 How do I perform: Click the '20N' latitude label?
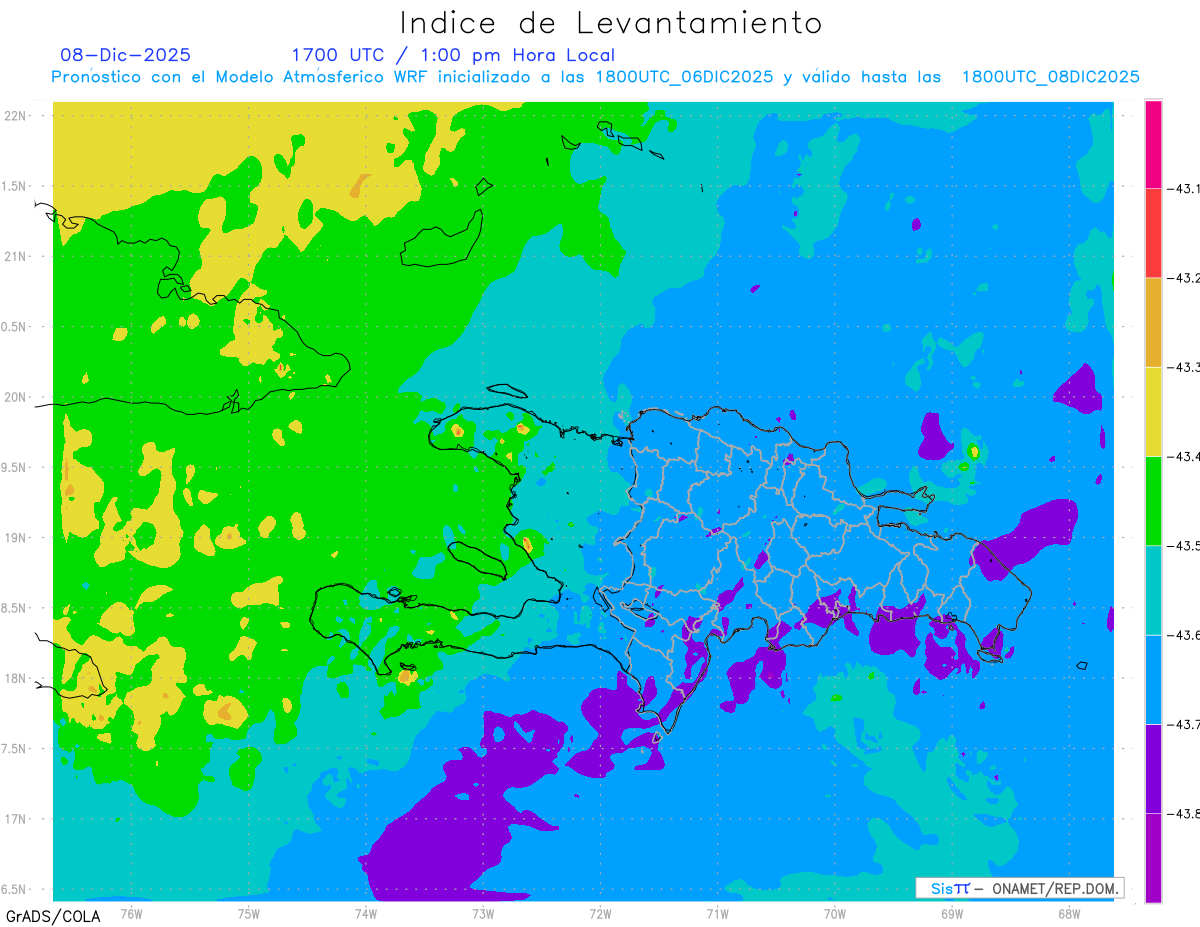[15, 397]
